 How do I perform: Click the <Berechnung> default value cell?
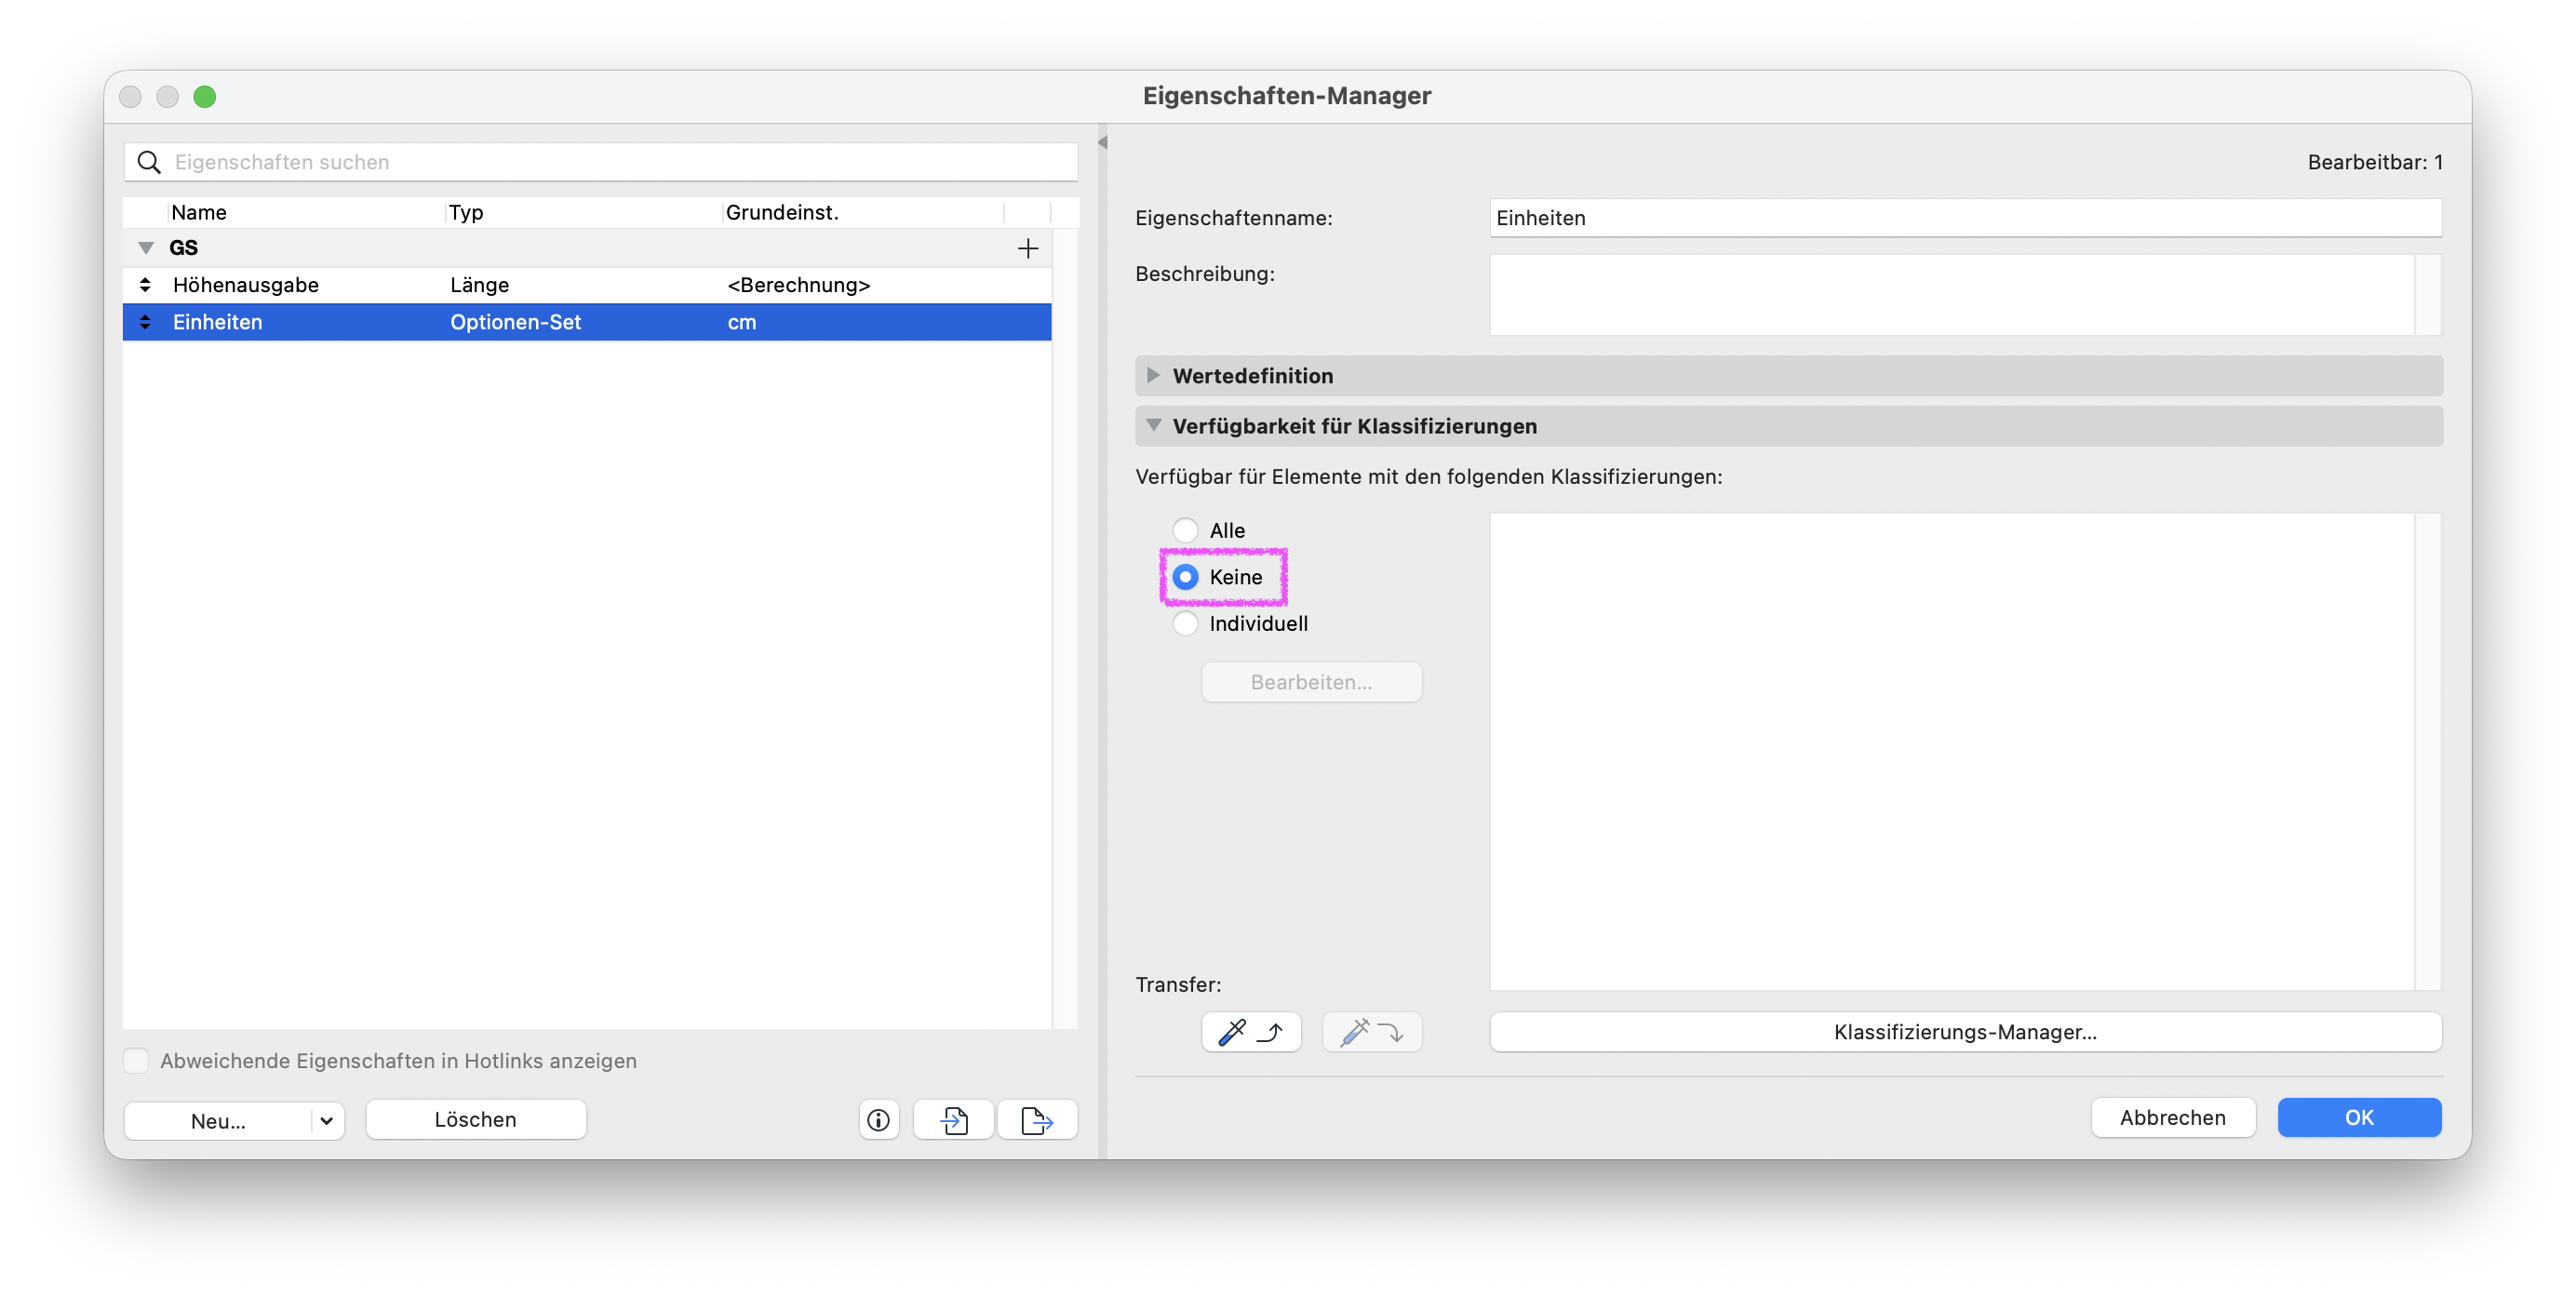coord(798,285)
